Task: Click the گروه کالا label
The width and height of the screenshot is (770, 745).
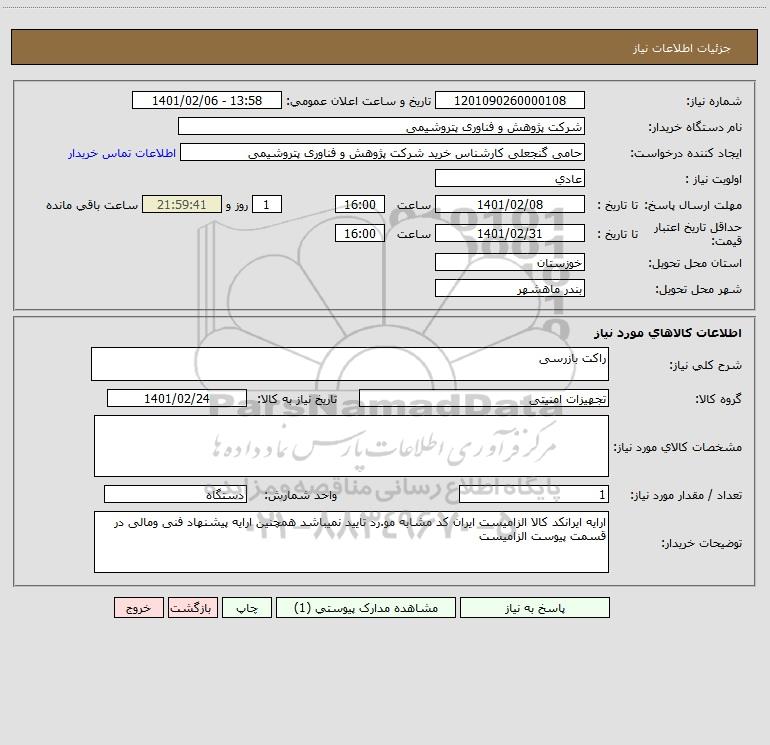Action: click(718, 399)
